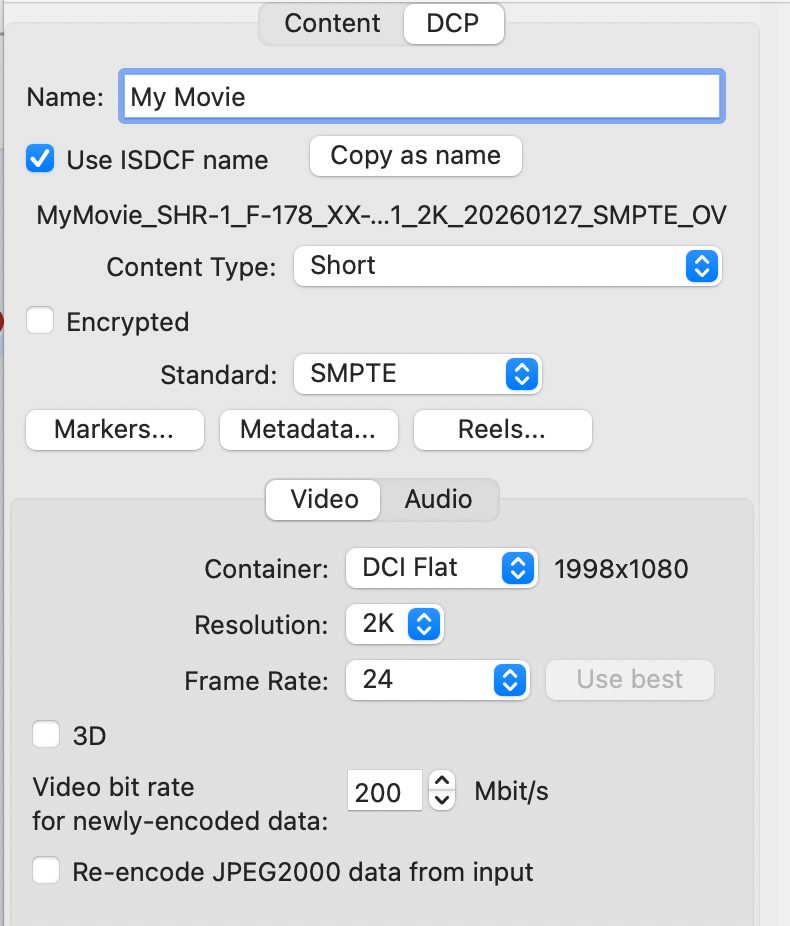Image resolution: width=790 pixels, height=926 pixels.
Task: Click the video bit rate value field
Action: [385, 793]
